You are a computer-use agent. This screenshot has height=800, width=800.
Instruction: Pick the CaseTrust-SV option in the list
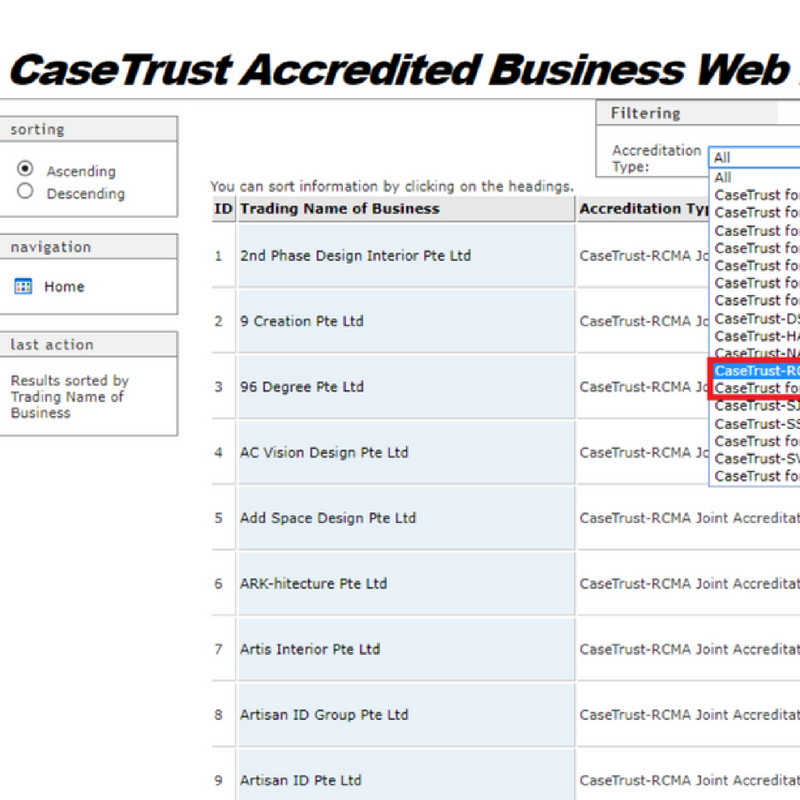coord(755,459)
